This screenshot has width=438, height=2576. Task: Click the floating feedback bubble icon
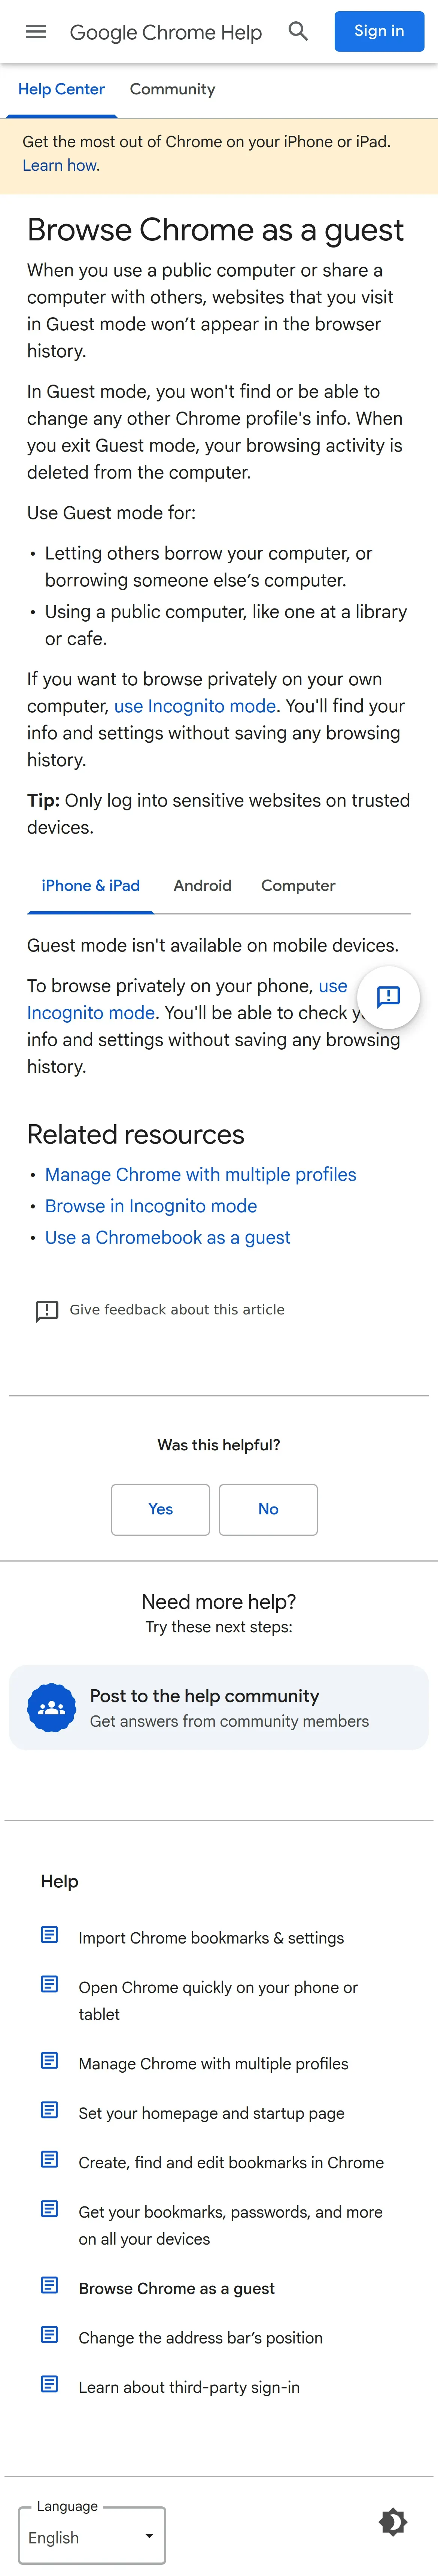click(x=388, y=996)
